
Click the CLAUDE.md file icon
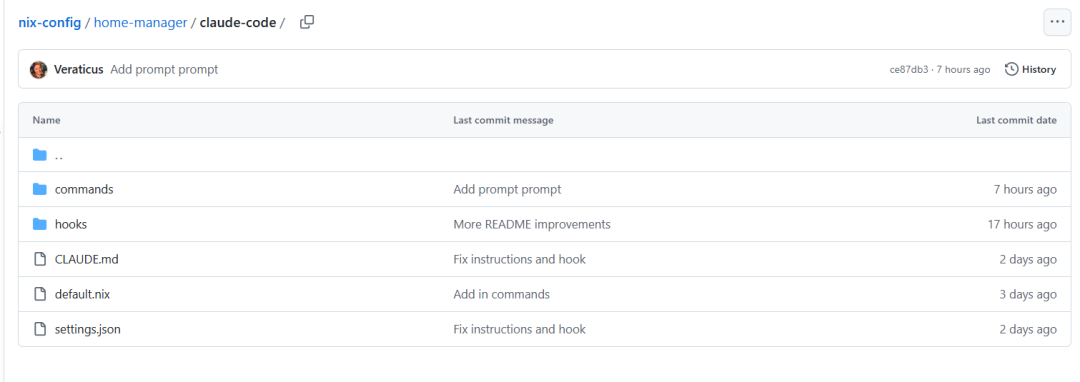pyautogui.click(x=40, y=259)
